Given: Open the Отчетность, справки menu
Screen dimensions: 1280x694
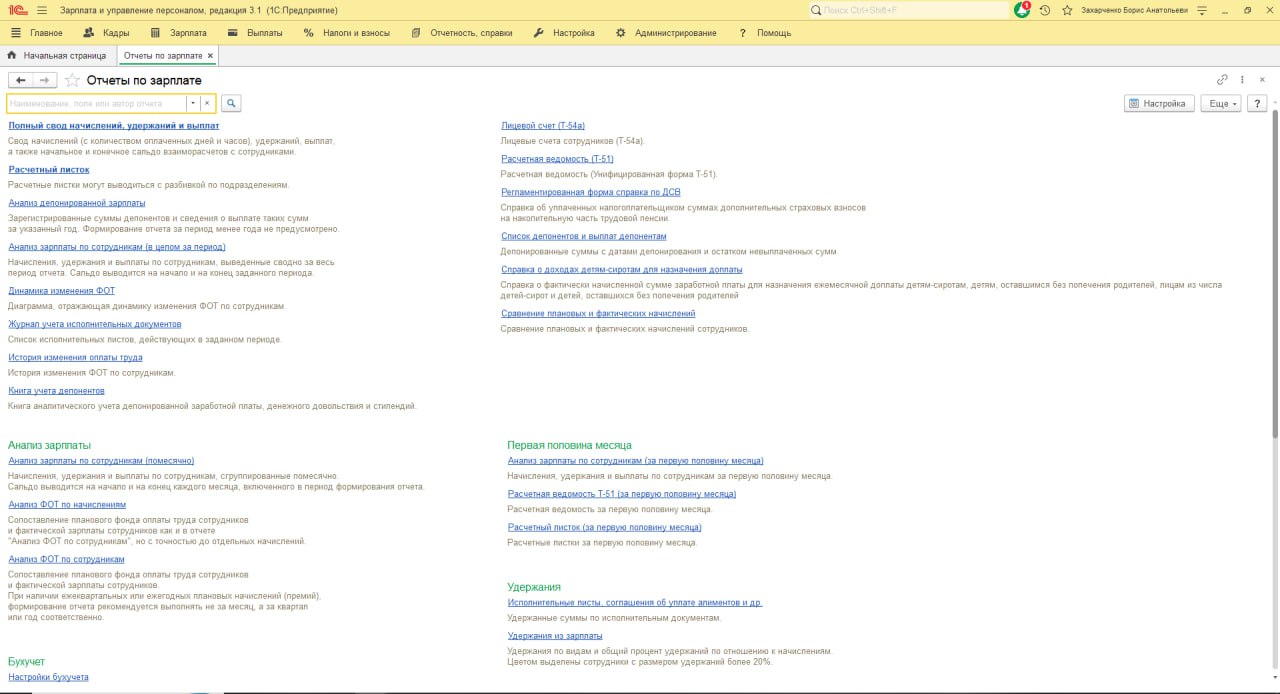Looking at the screenshot, I should [470, 32].
